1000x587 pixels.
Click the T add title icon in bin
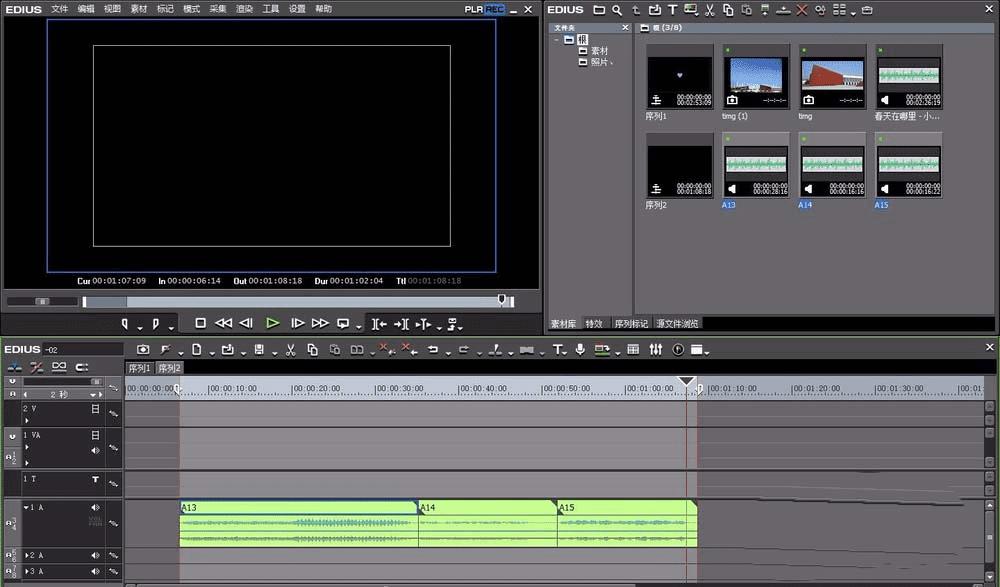point(673,10)
